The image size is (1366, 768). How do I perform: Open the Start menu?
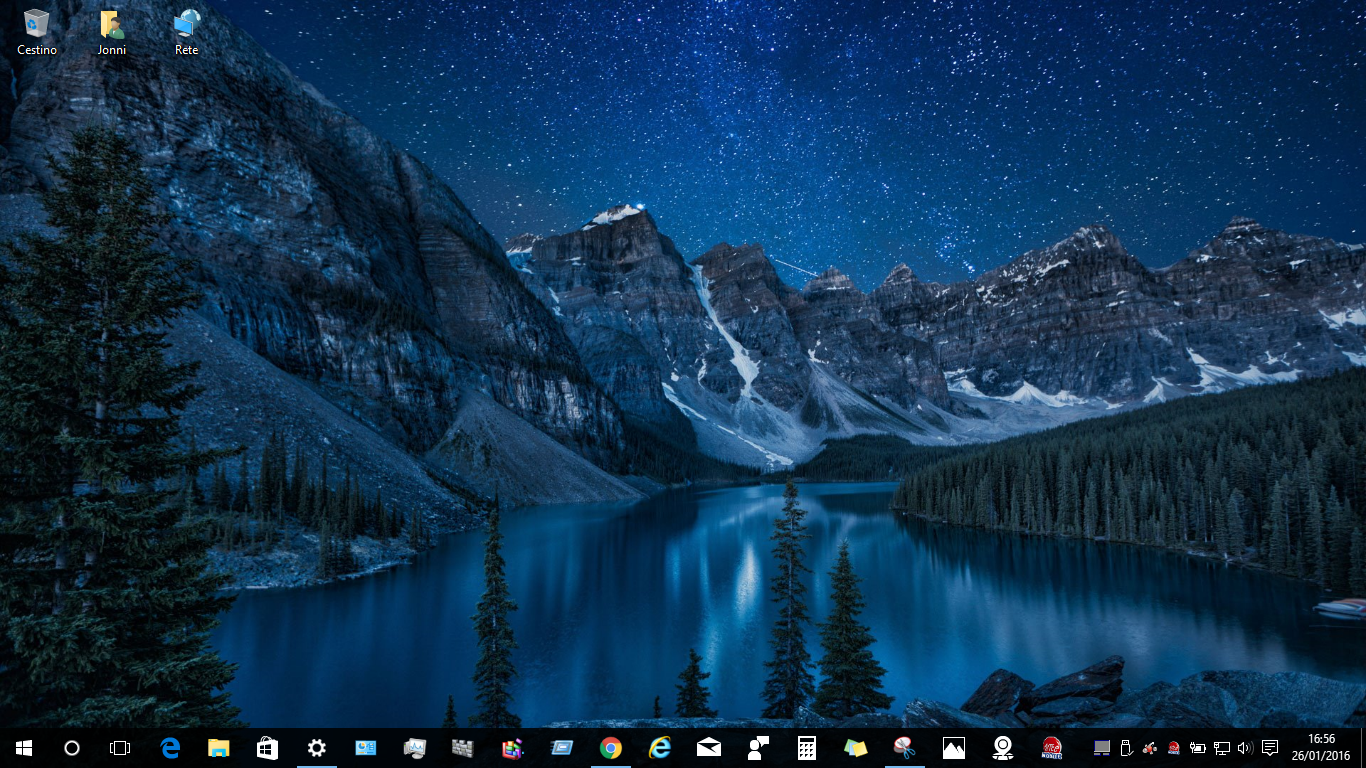coord(21,747)
